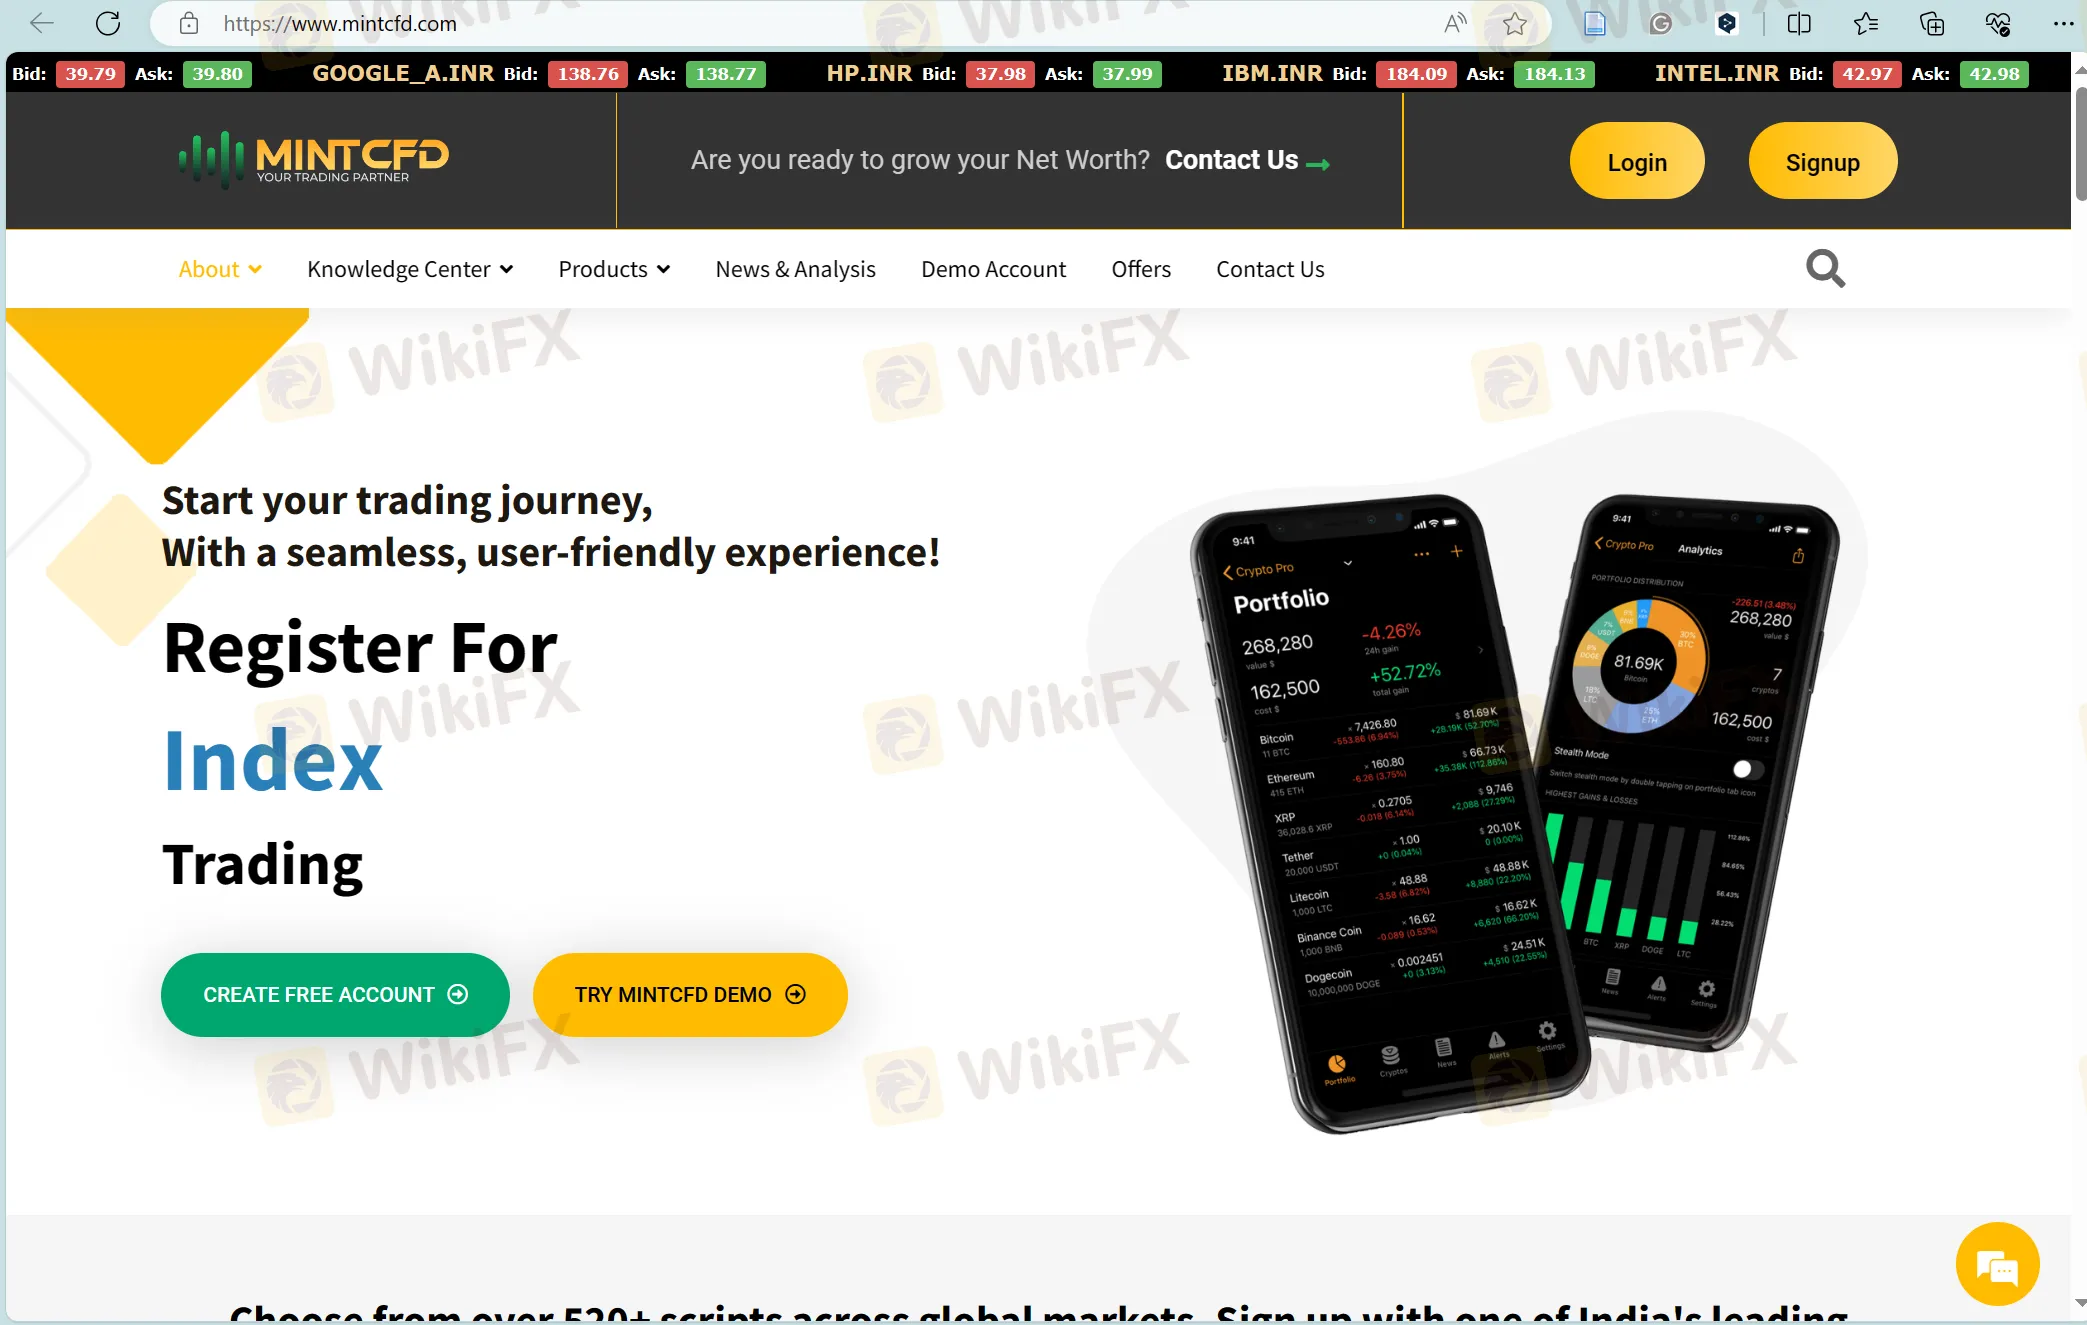Click the CREATE FREE ACCOUNT button

336,995
